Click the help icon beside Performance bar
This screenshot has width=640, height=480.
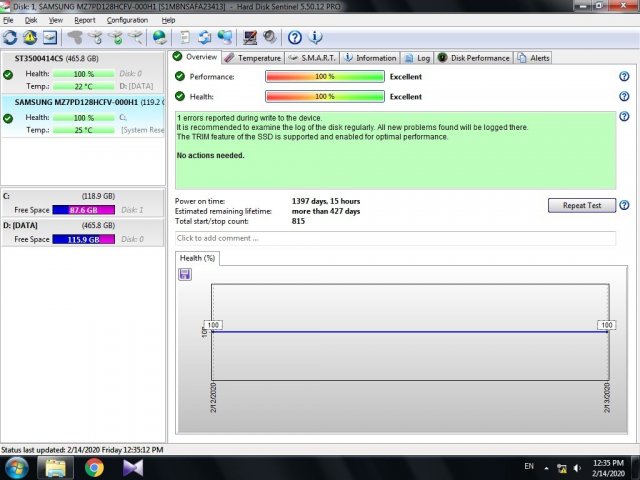tap(623, 76)
